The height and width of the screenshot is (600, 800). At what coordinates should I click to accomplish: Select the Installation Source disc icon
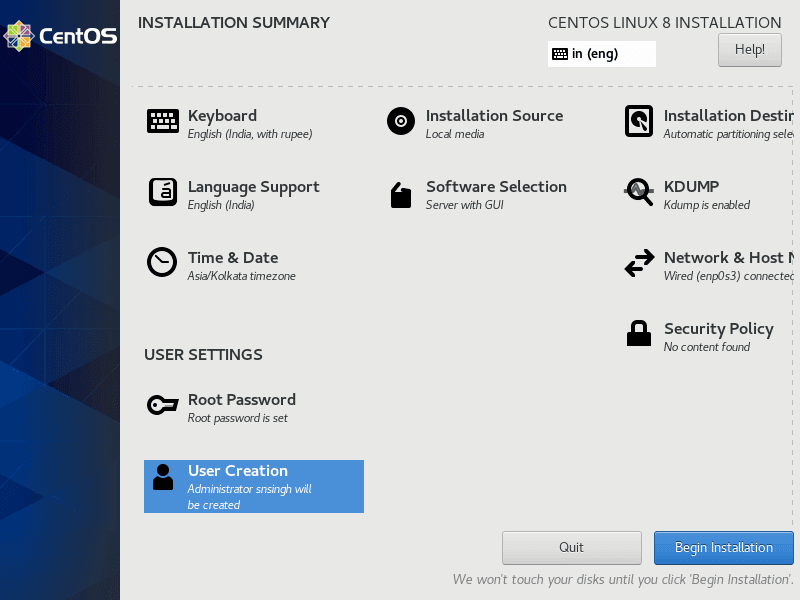click(x=400, y=121)
